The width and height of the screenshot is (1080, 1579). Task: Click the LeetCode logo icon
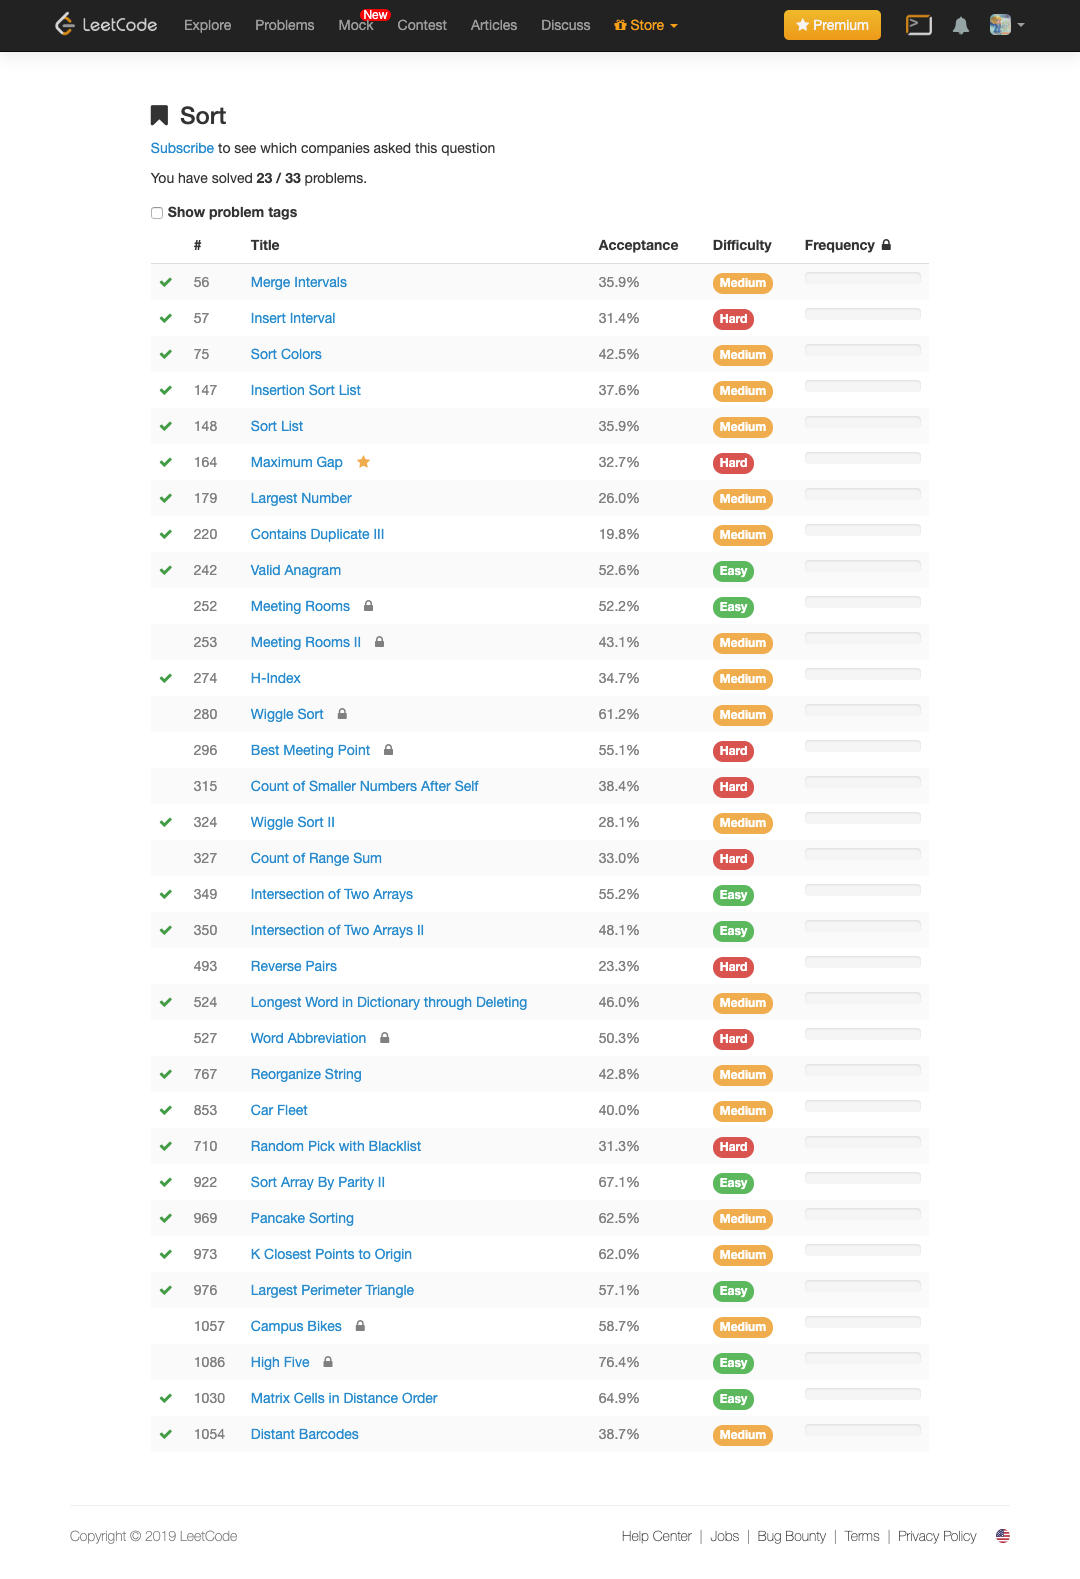click(x=65, y=25)
